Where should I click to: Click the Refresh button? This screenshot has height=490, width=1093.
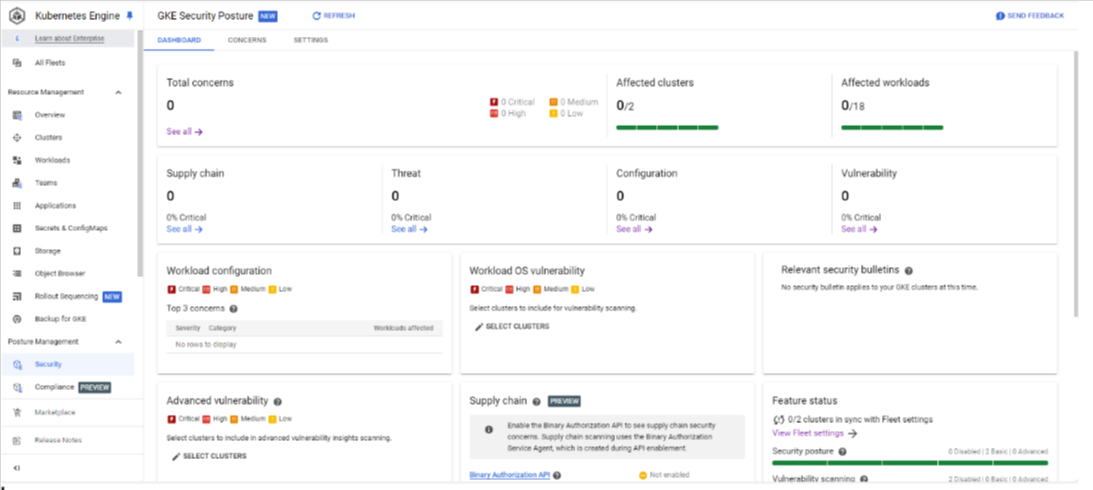(x=333, y=16)
